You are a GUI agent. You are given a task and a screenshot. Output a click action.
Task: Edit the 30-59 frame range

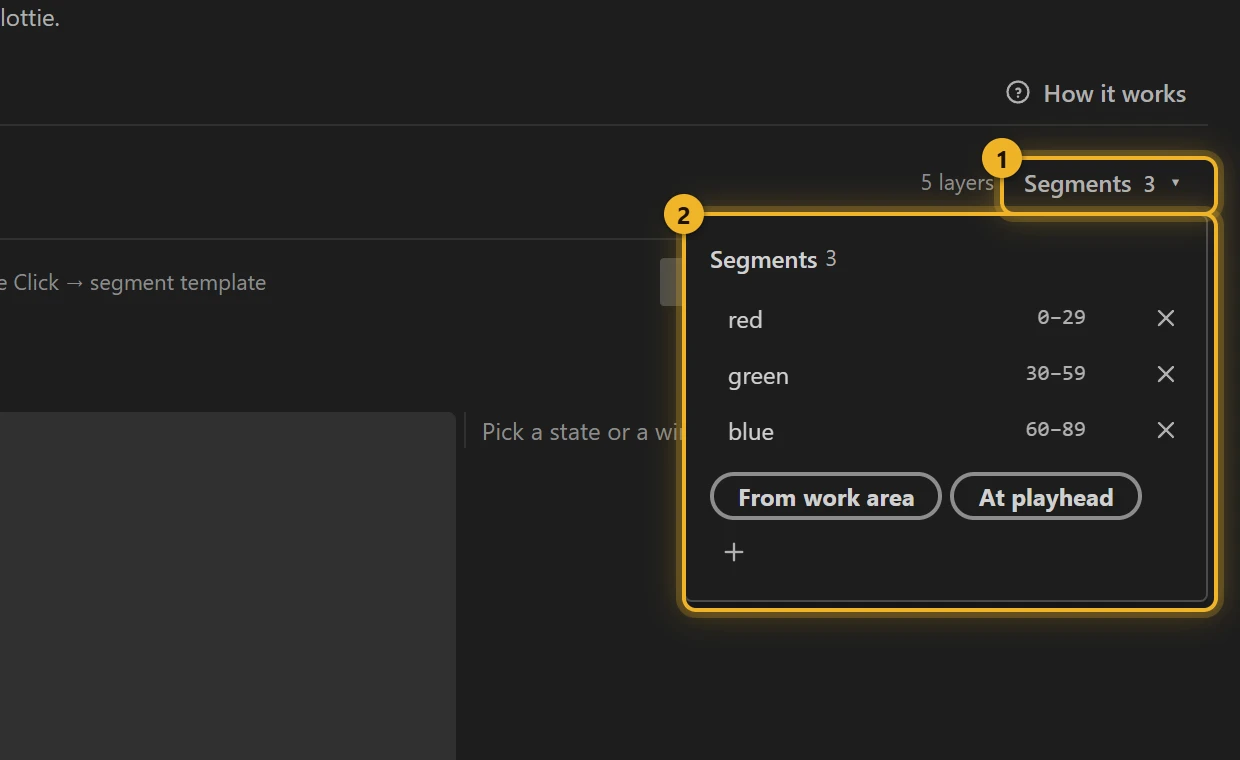[1055, 373]
